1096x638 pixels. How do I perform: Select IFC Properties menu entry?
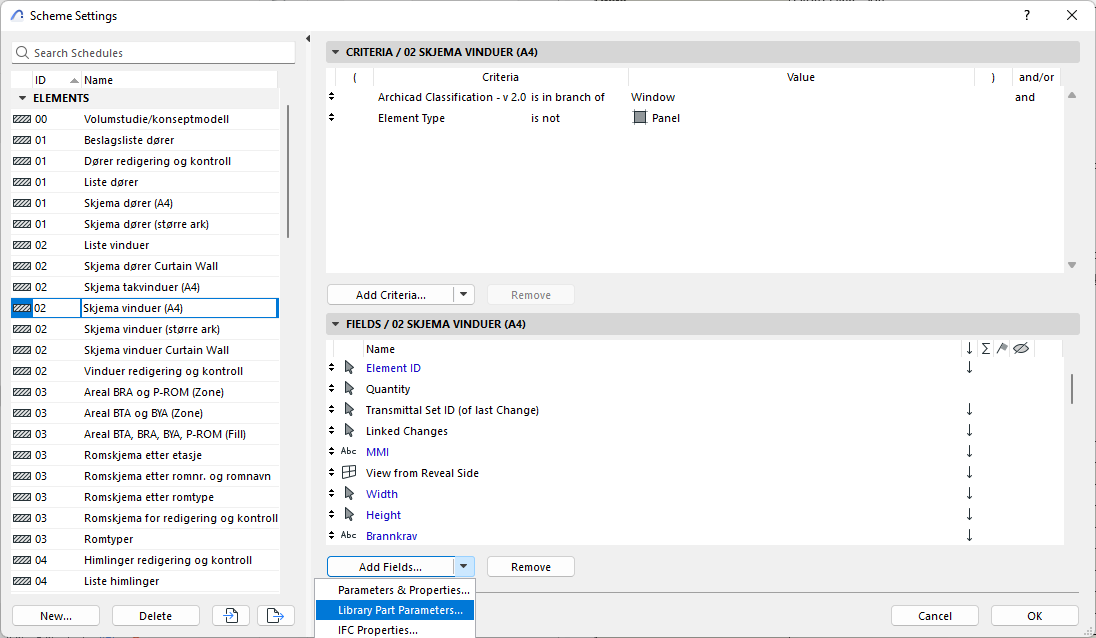coord(377,630)
